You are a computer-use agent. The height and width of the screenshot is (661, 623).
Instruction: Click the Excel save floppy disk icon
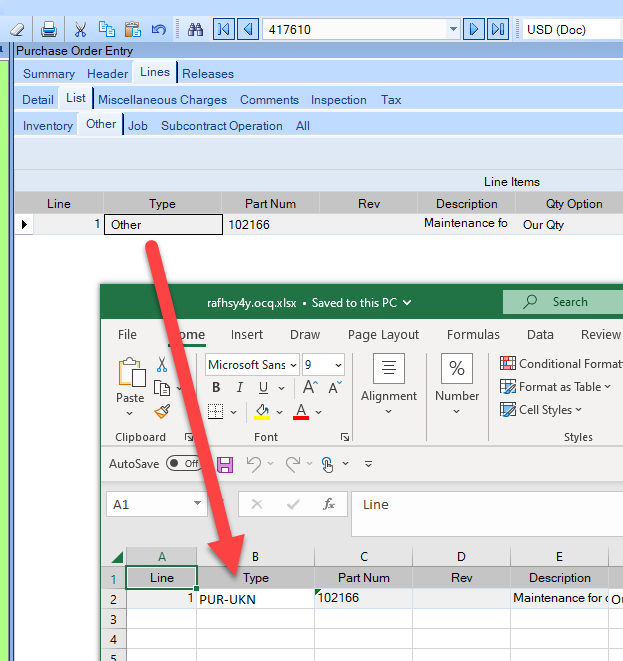[x=225, y=464]
